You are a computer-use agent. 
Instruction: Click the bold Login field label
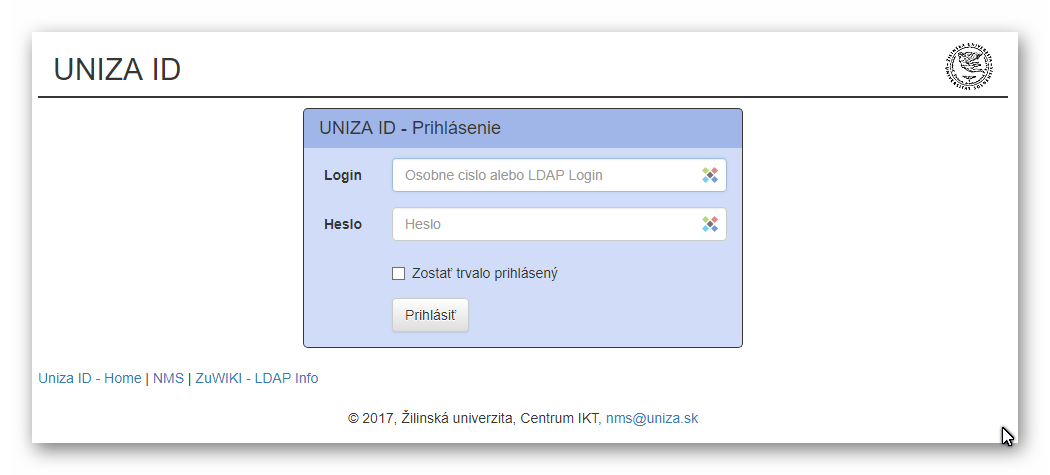[343, 175]
